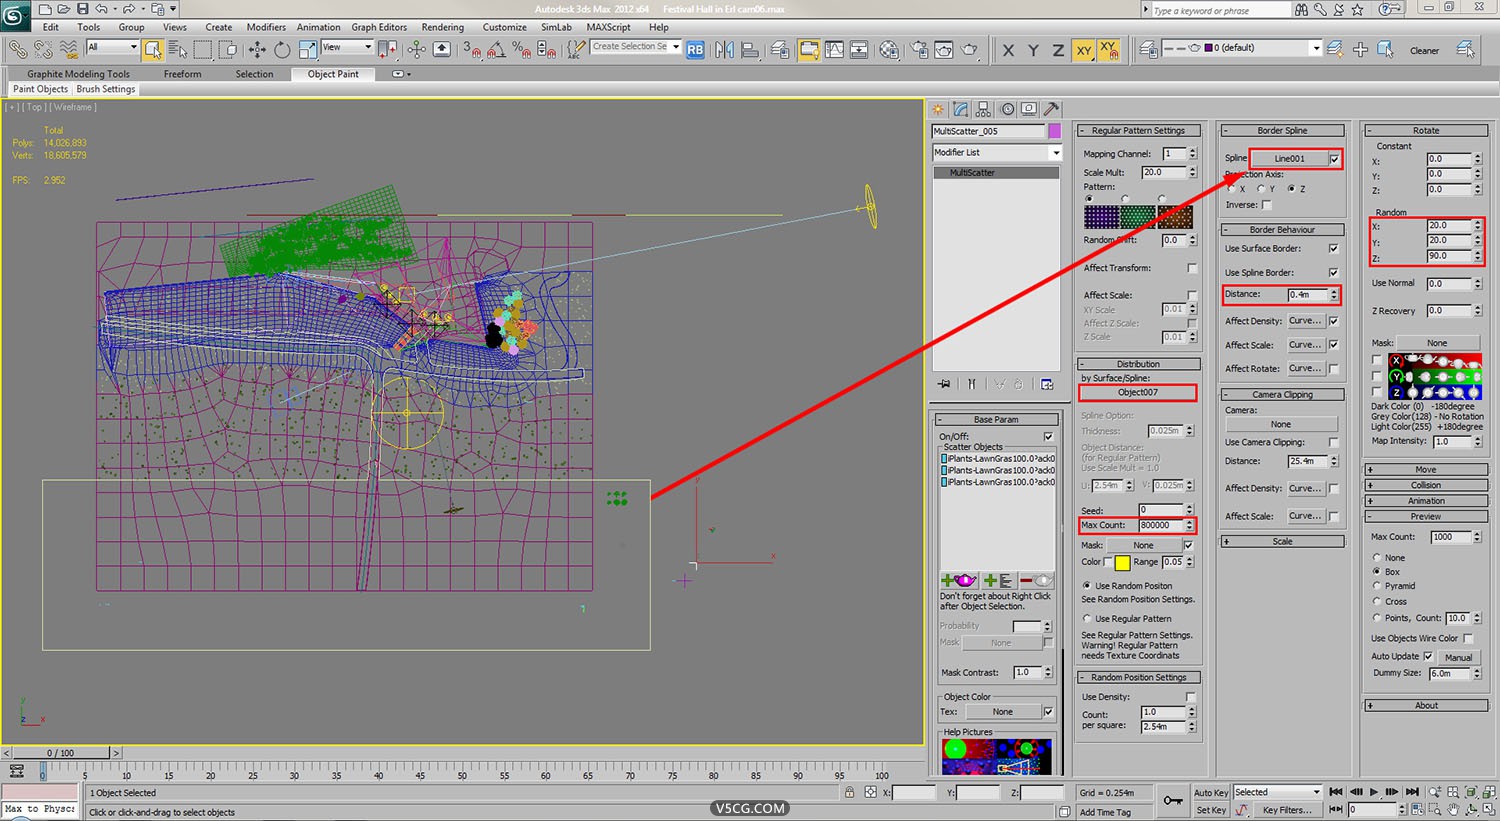The image size is (1500, 821).
Task: Toggle the 3D Snaps tool
Action: 472,49
